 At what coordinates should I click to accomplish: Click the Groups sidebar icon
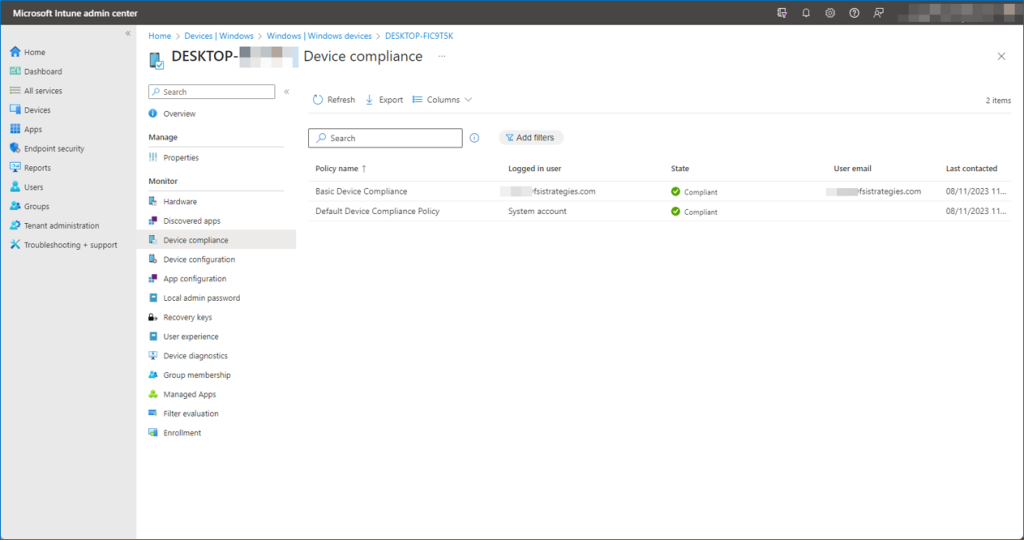tap(15, 206)
